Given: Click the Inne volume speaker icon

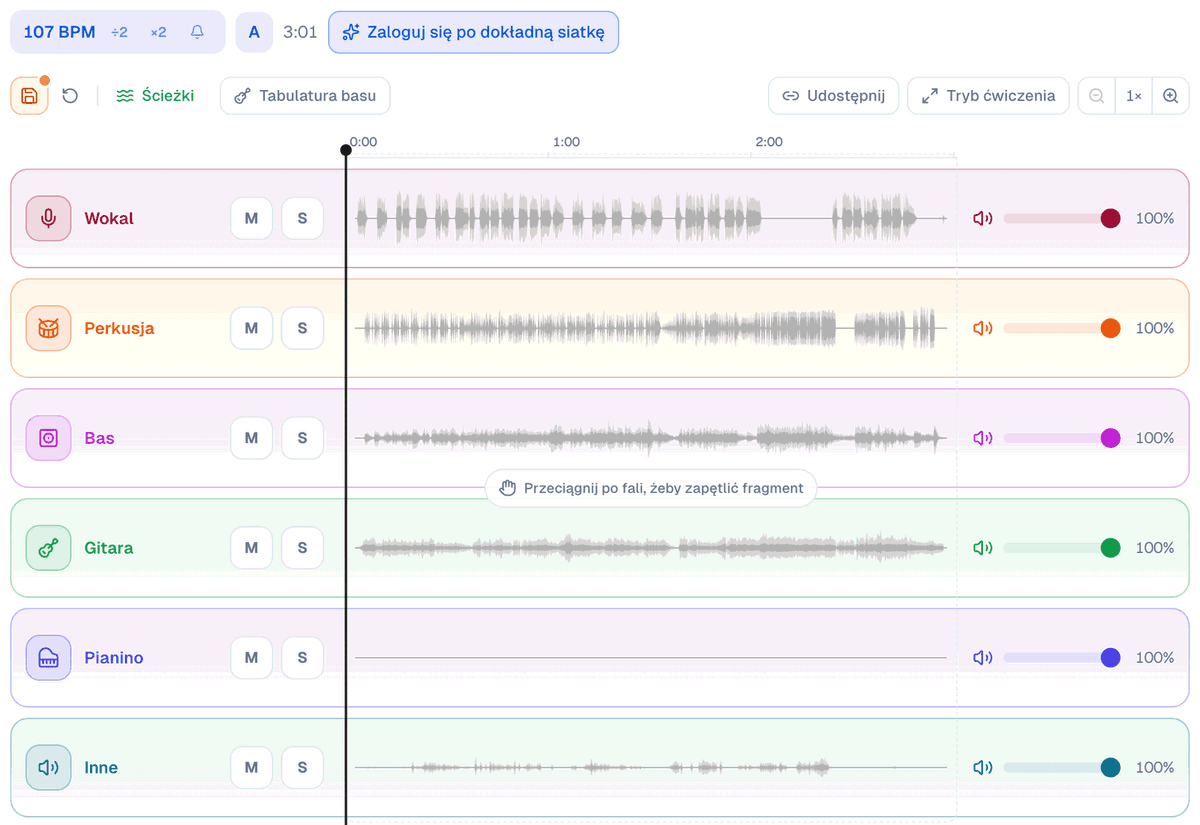Looking at the screenshot, I should click(x=983, y=768).
